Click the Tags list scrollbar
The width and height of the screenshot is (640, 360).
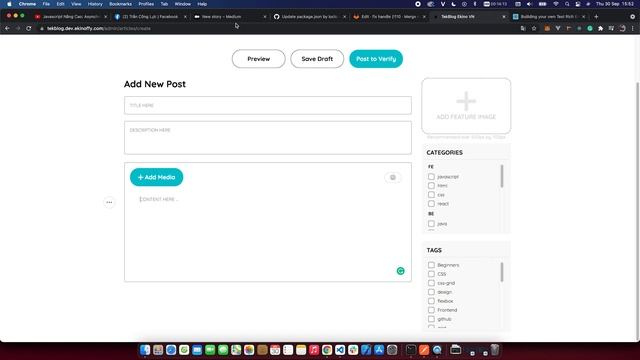(x=502, y=272)
